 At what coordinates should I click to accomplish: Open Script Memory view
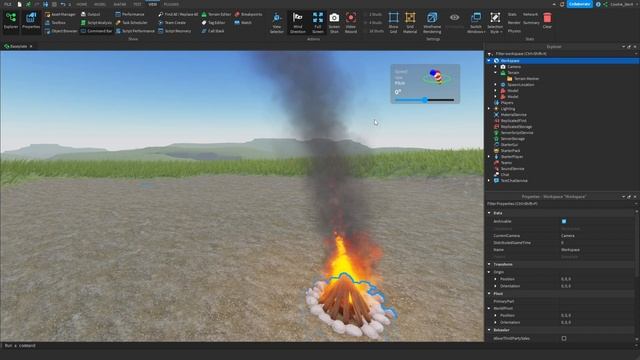point(174,31)
